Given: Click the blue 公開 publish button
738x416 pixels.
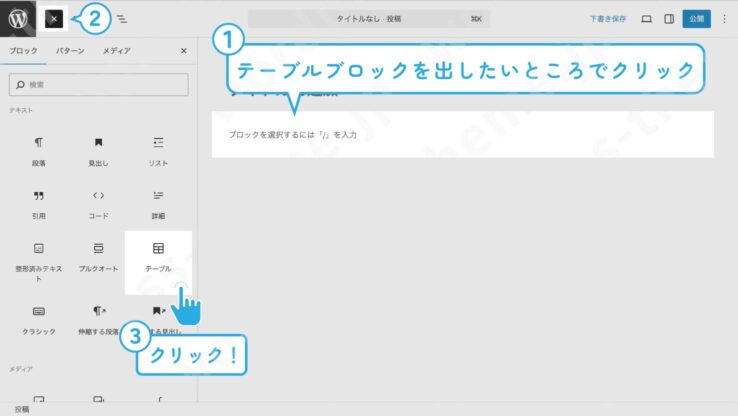Looking at the screenshot, I should tap(697, 19).
